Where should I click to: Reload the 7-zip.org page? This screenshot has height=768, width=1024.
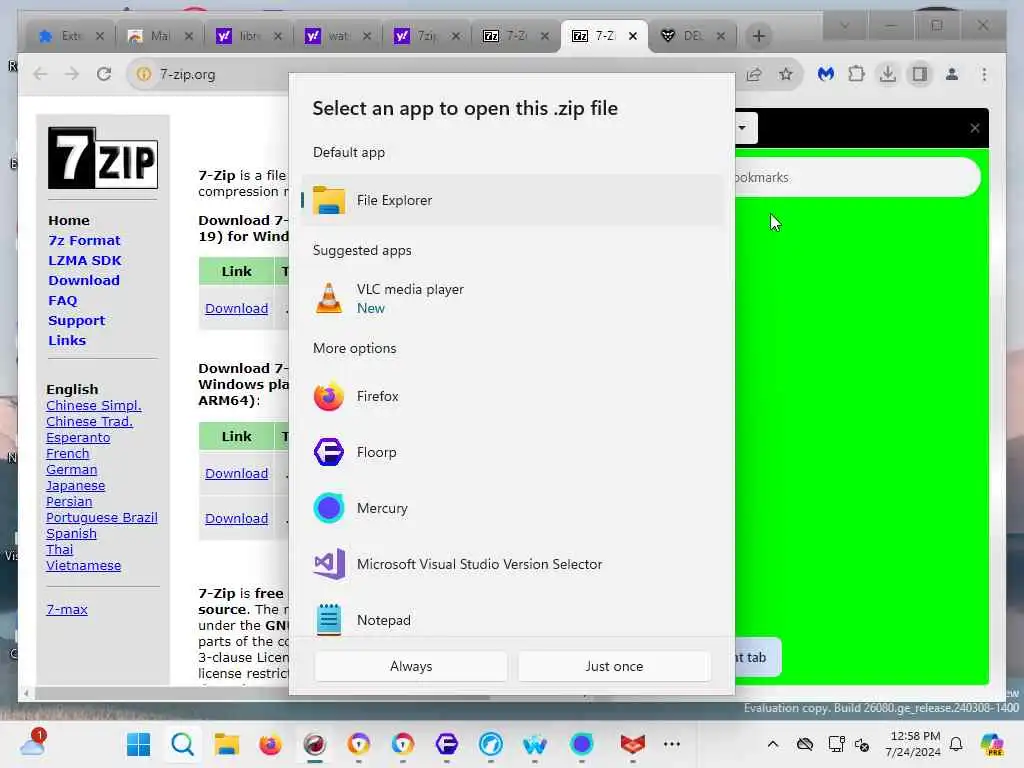point(104,74)
